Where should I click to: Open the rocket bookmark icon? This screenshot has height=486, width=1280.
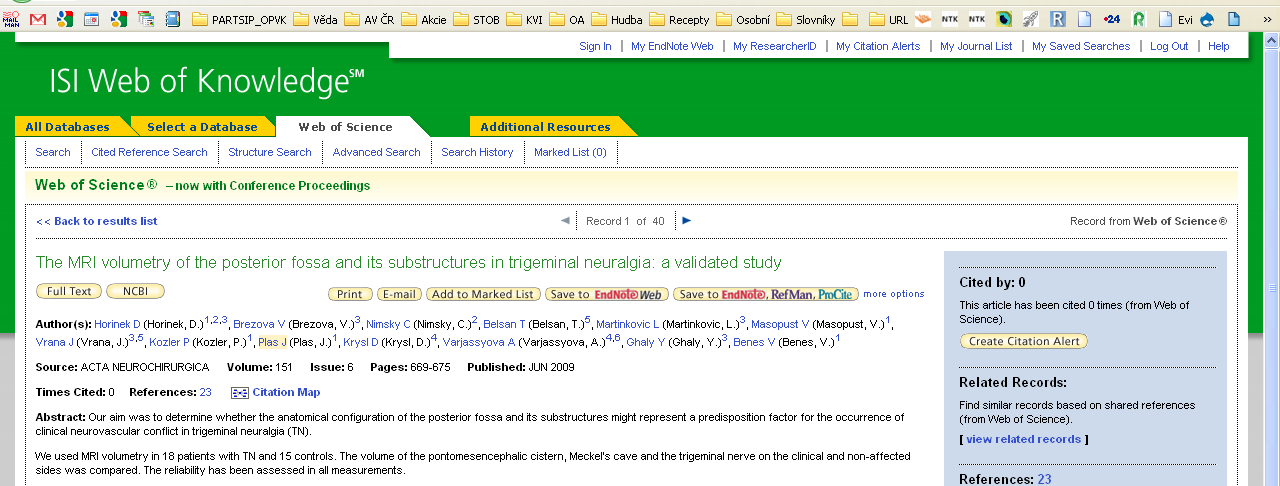pos(1031,18)
